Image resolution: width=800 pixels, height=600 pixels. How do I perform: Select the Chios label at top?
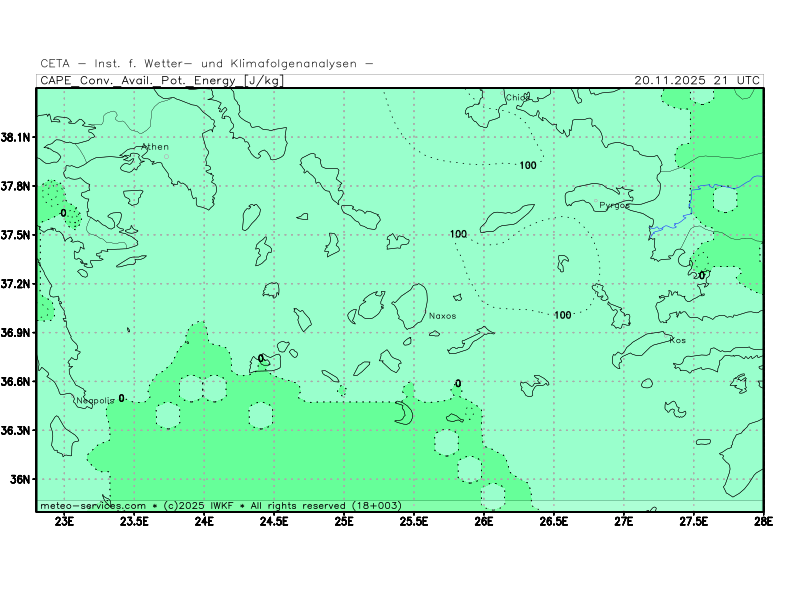[x=517, y=98]
